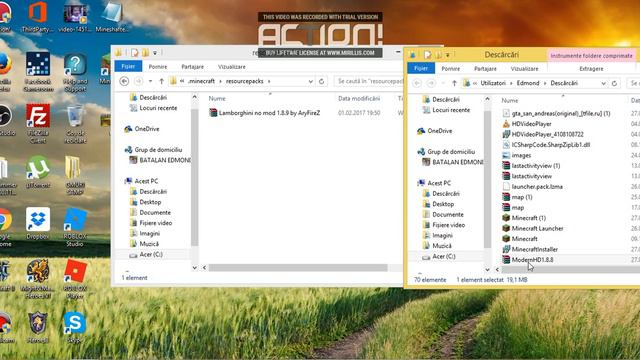Open Vizualizare tab in resourcepacks window
Viewport: 640px width, 360px height.
(x=232, y=67)
